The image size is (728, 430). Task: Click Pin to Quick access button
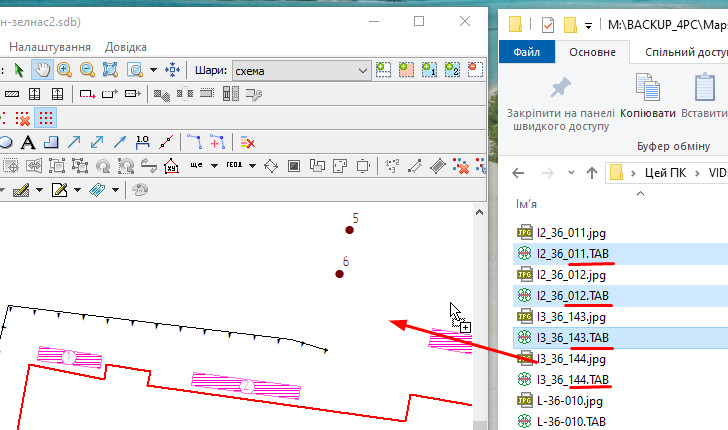(x=560, y=98)
